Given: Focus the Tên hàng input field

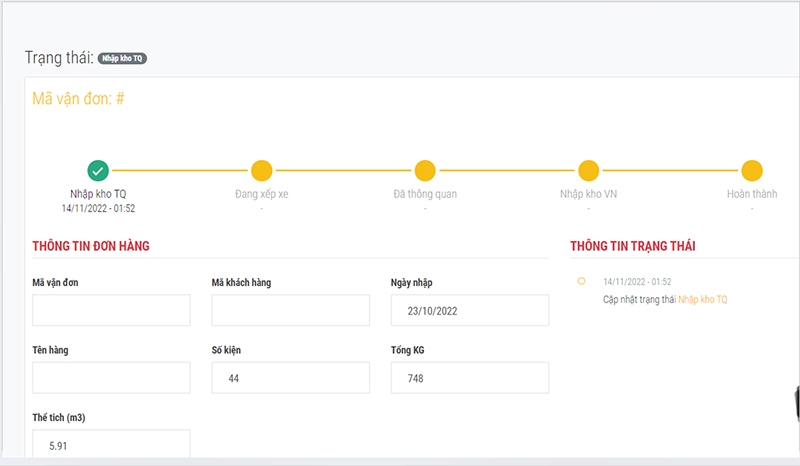Looking at the screenshot, I should tap(111, 378).
